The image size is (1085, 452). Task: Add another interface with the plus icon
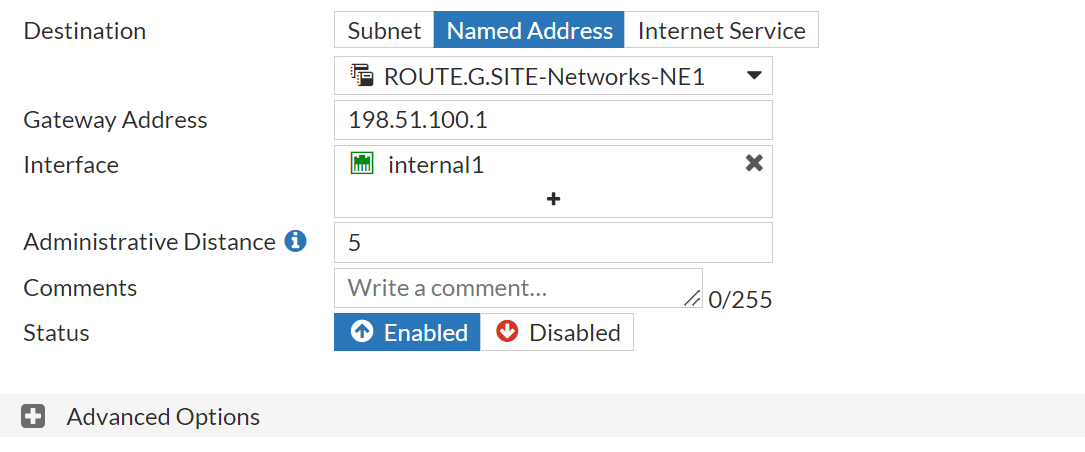553,199
